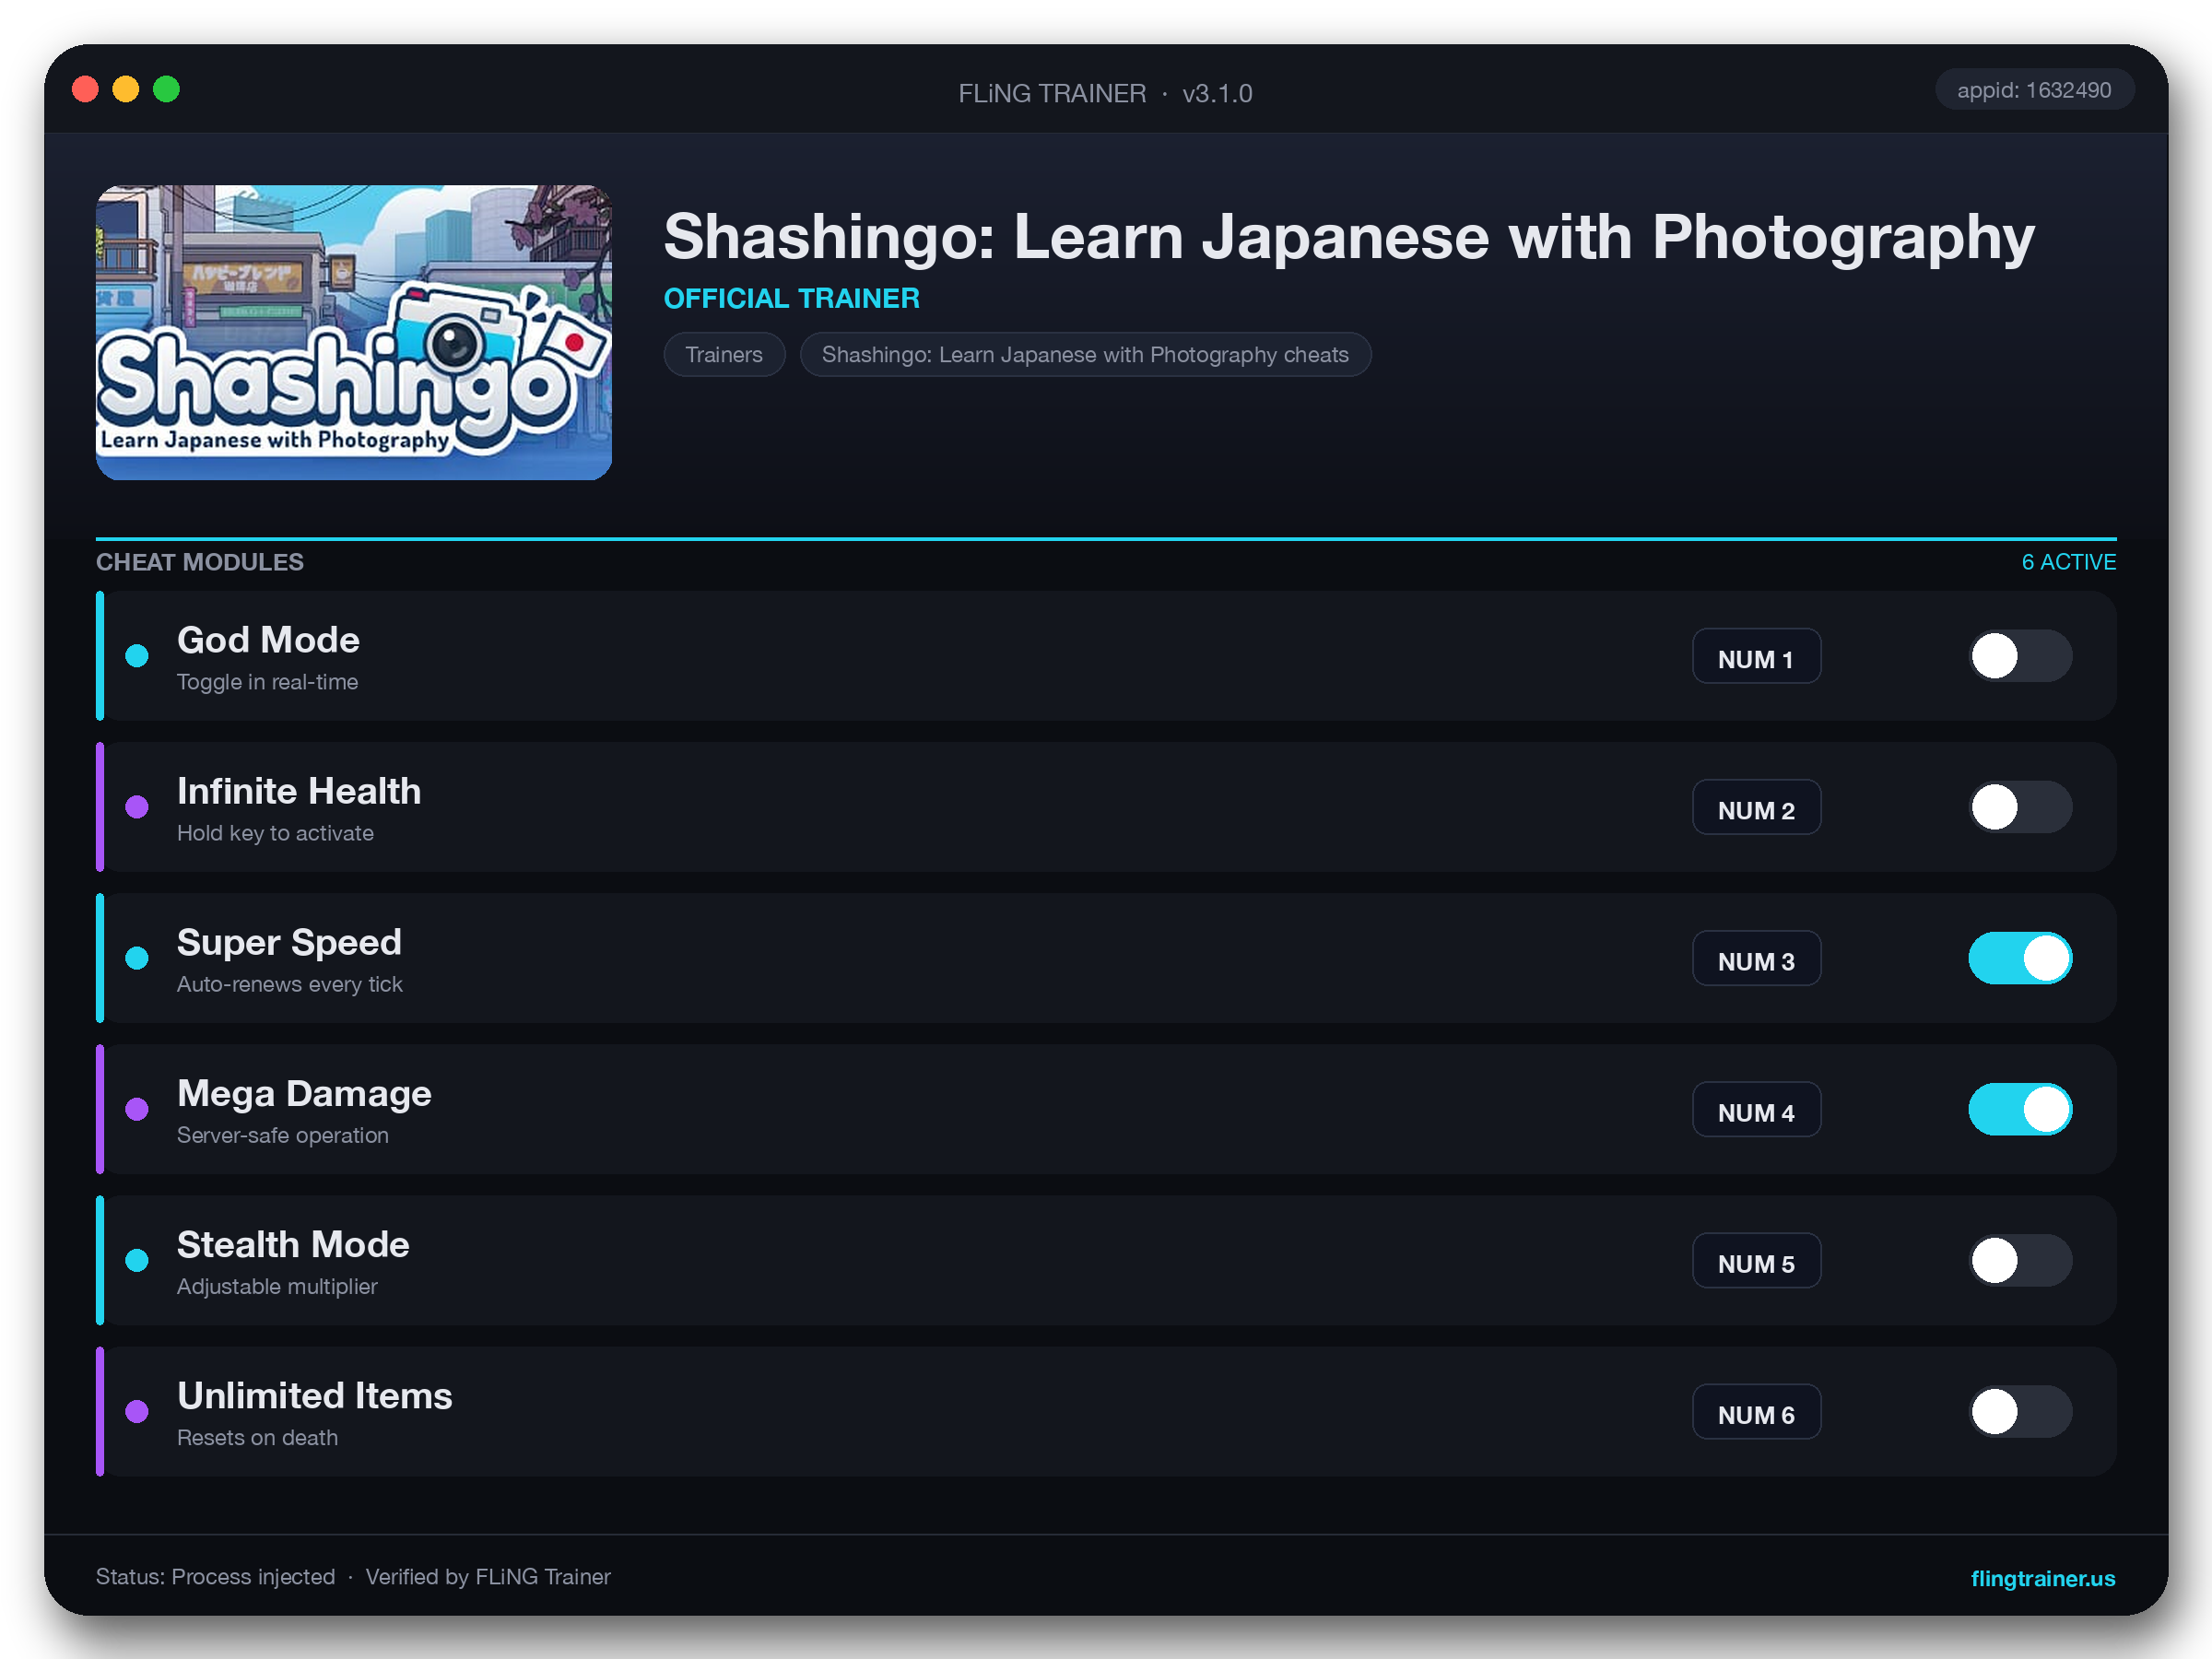Click the appid: 1632490 badge
This screenshot has width=2212, height=1659.
click(x=2034, y=90)
